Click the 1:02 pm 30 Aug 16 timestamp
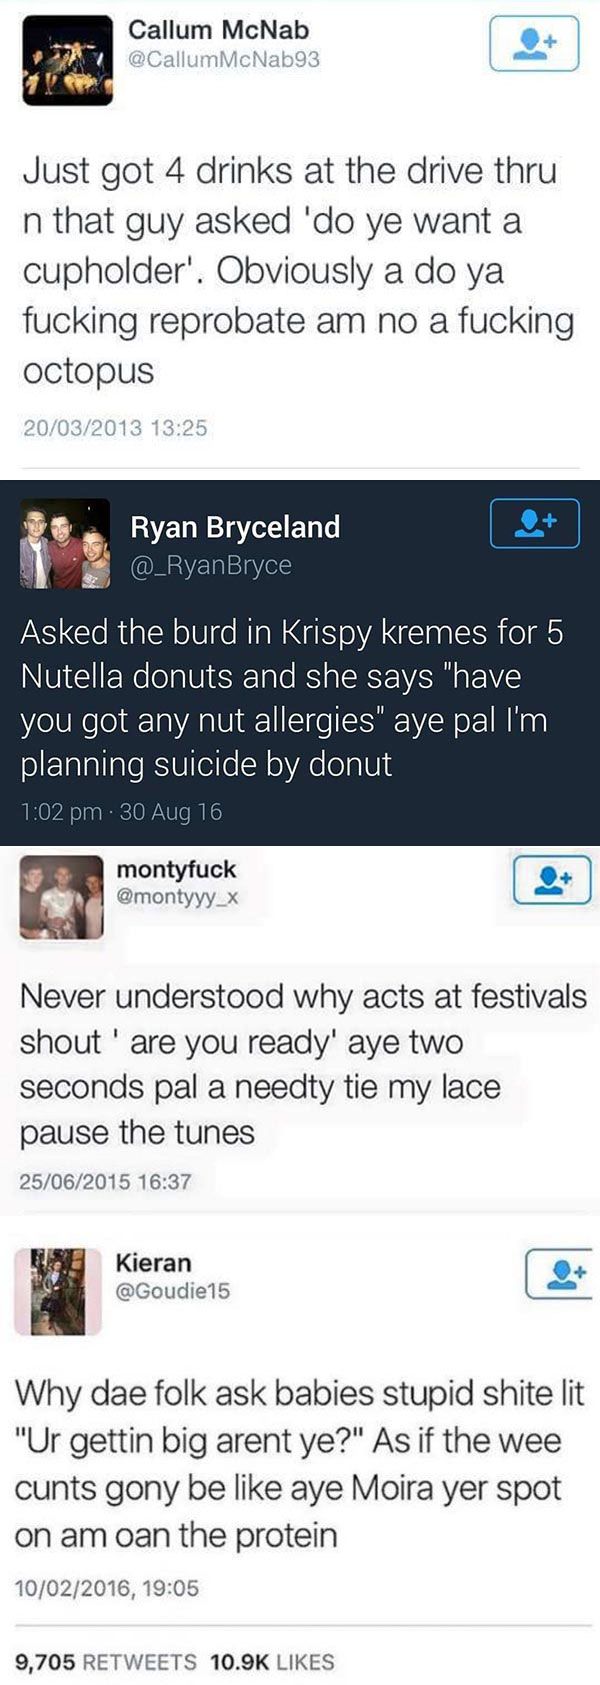Viewport: 600px width, 1685px height. pyautogui.click(x=121, y=812)
